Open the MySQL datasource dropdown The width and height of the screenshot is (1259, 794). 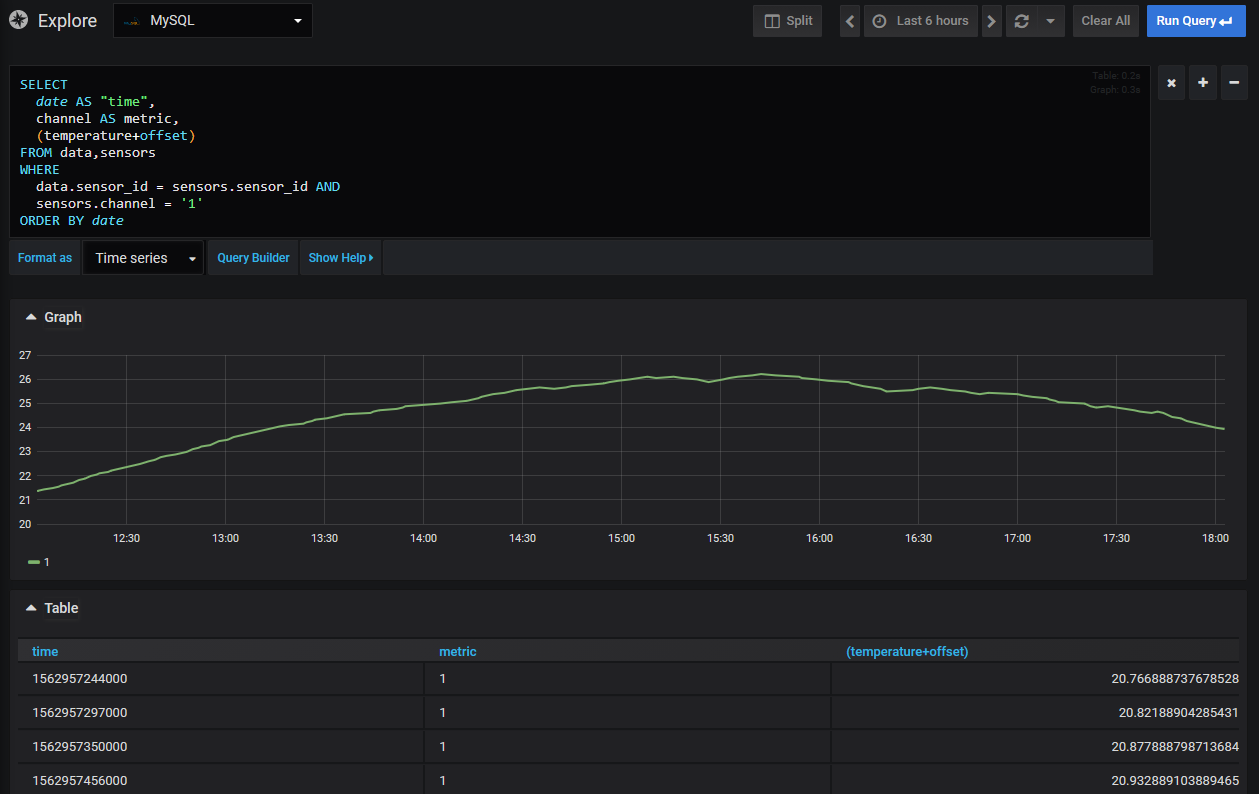click(x=213, y=20)
